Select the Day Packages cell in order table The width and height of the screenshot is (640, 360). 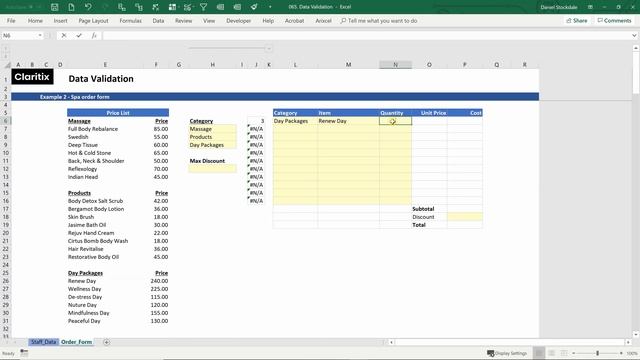(x=295, y=121)
